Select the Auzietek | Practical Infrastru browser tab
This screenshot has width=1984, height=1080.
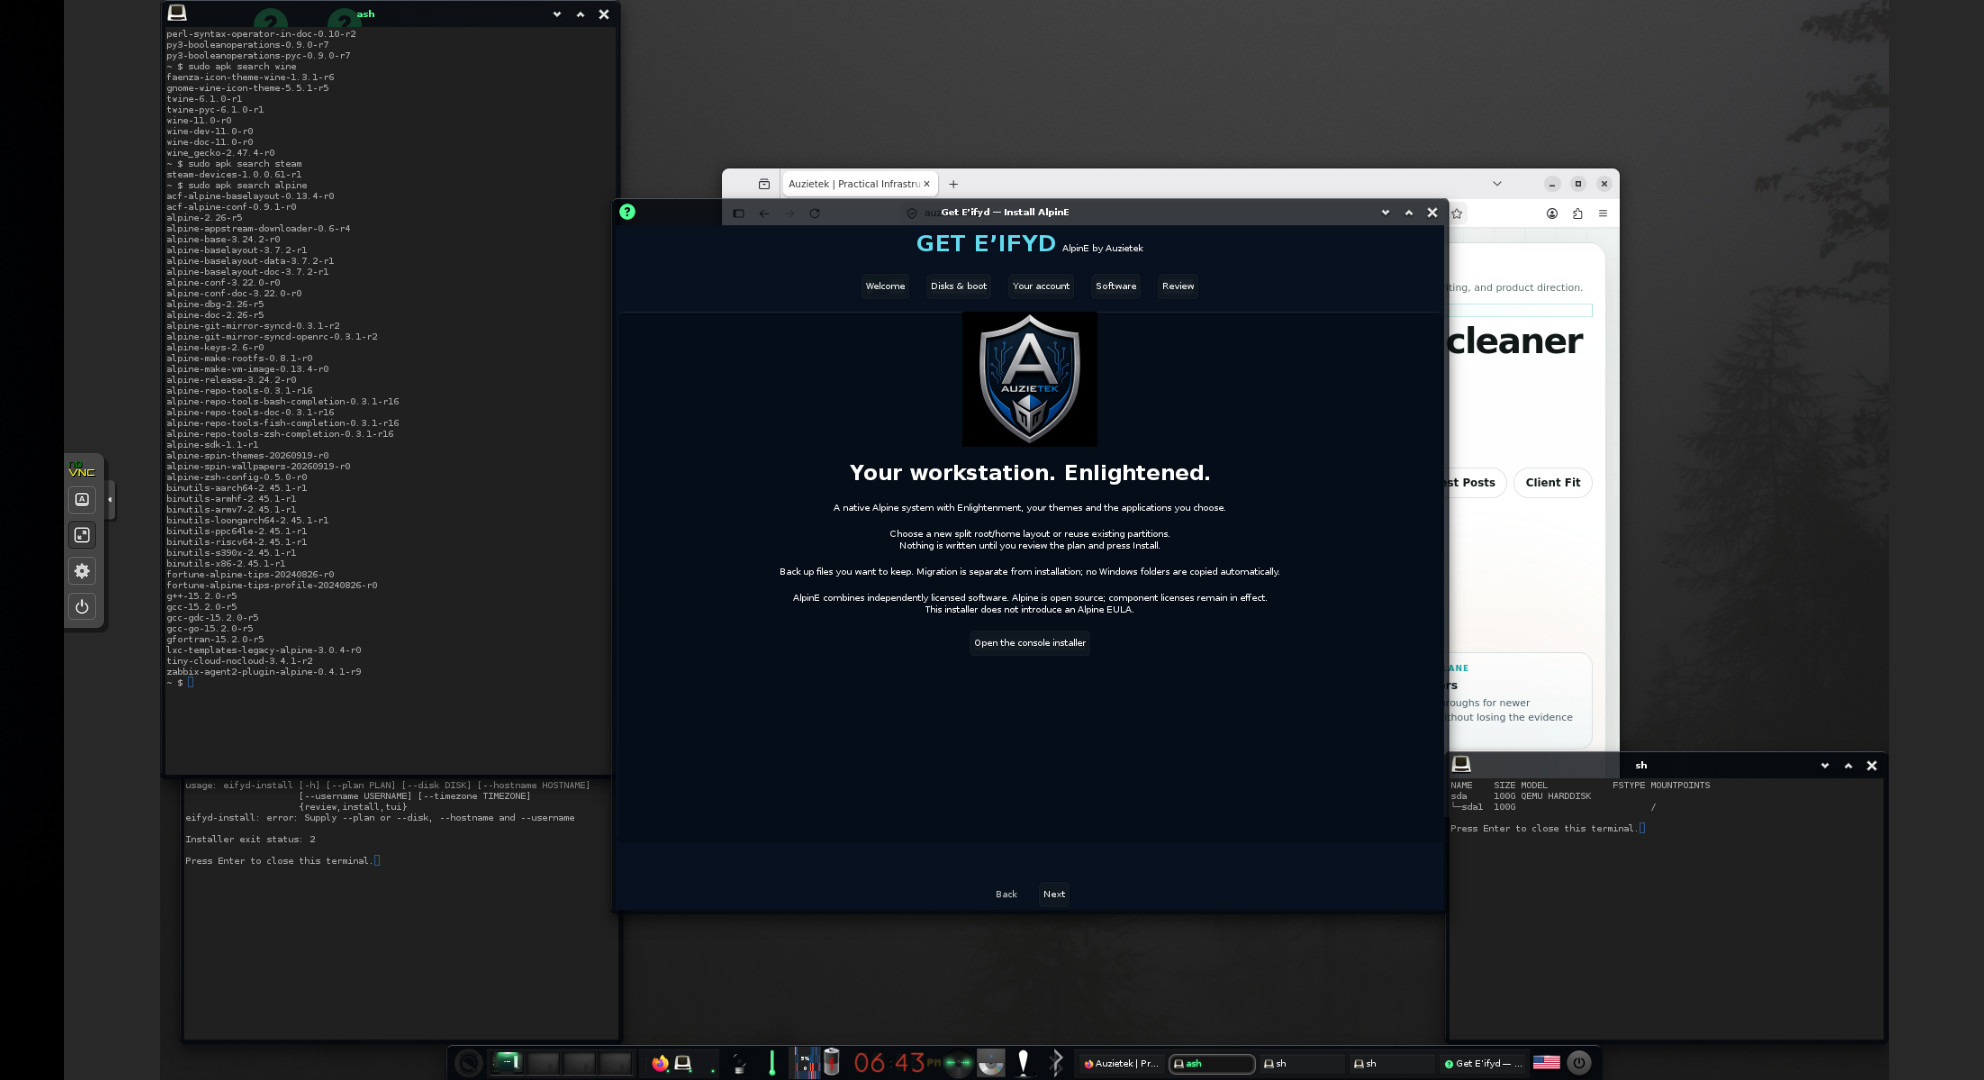tap(852, 184)
